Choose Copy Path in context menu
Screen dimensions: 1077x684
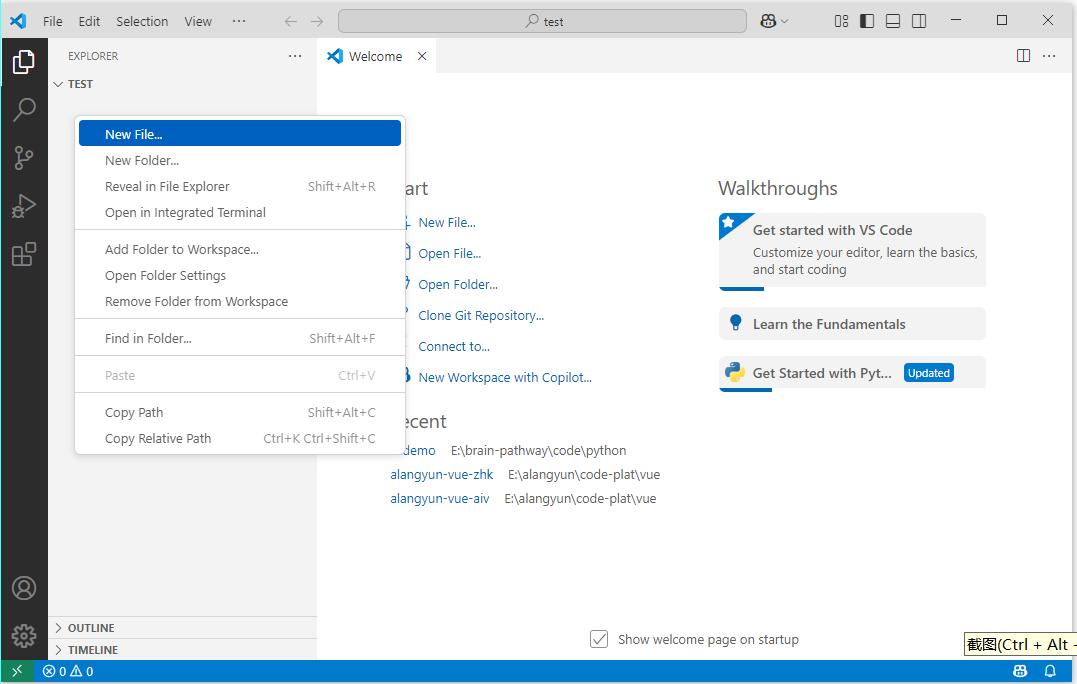pos(240,412)
